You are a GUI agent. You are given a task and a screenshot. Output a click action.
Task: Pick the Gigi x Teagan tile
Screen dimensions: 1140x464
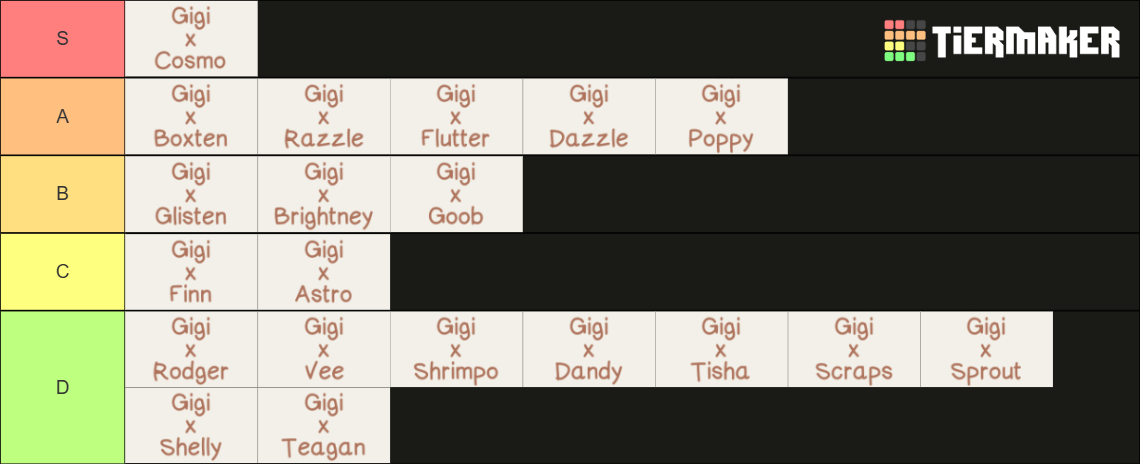coord(324,425)
